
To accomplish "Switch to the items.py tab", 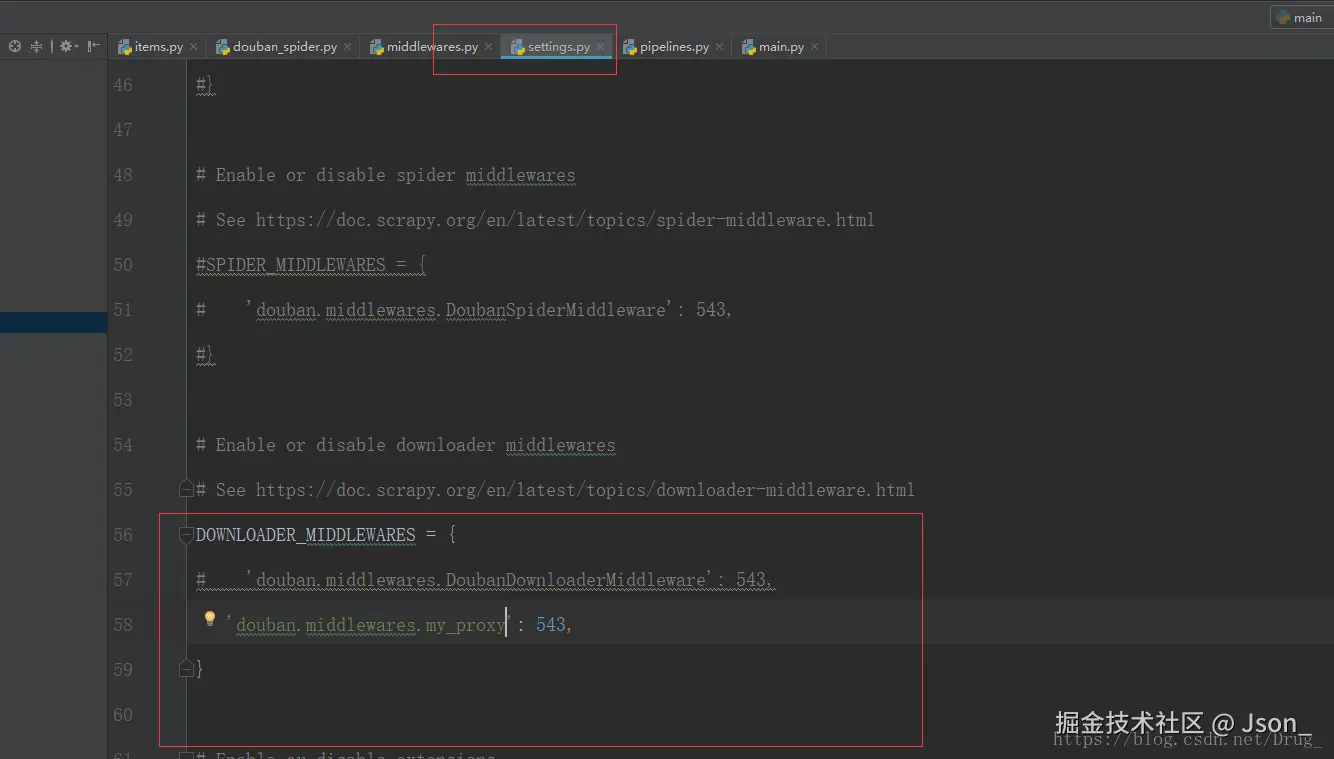I will [159, 47].
